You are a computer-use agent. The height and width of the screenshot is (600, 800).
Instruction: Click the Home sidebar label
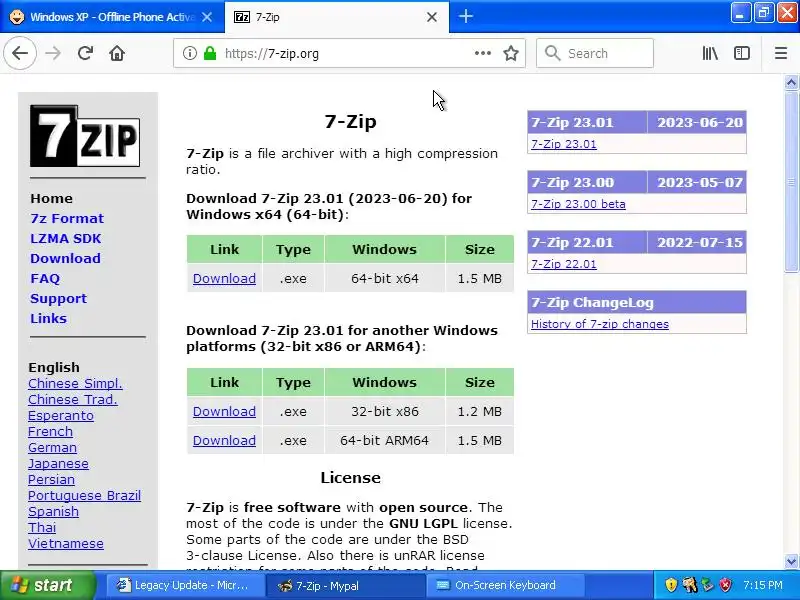coord(51,198)
